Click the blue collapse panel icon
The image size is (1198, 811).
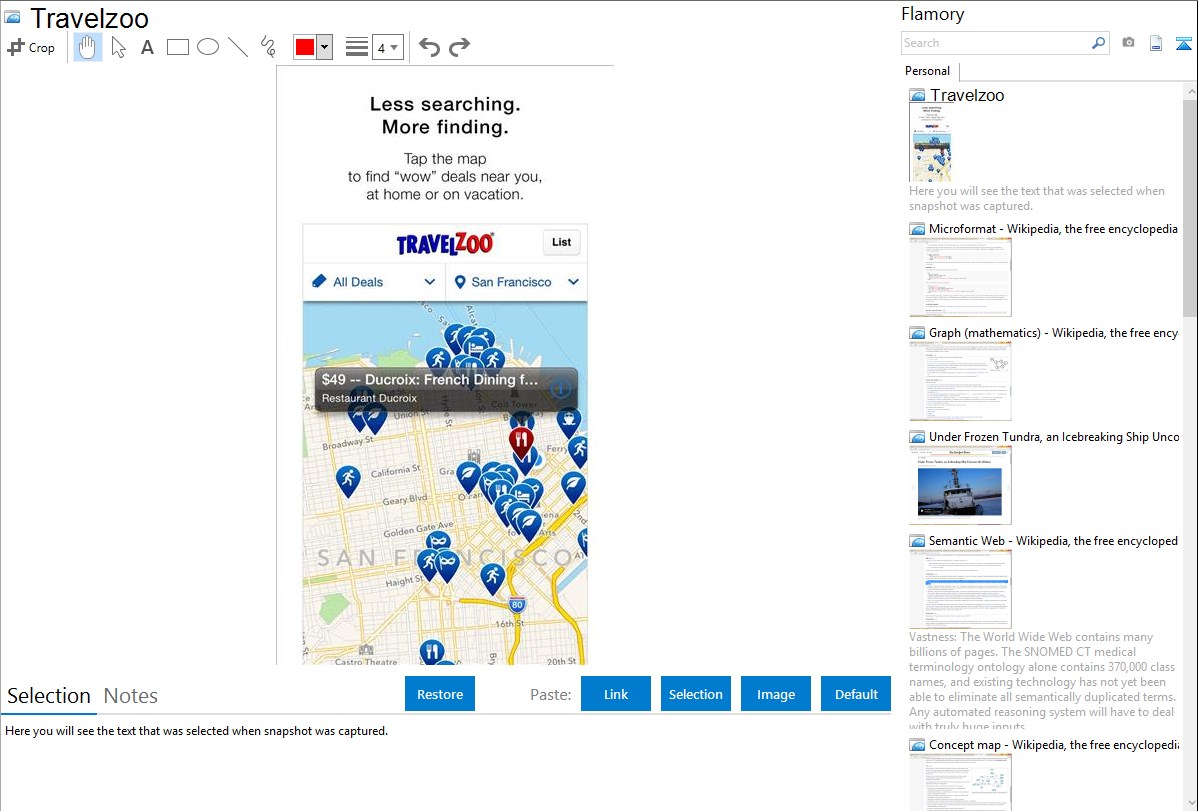[1183, 44]
